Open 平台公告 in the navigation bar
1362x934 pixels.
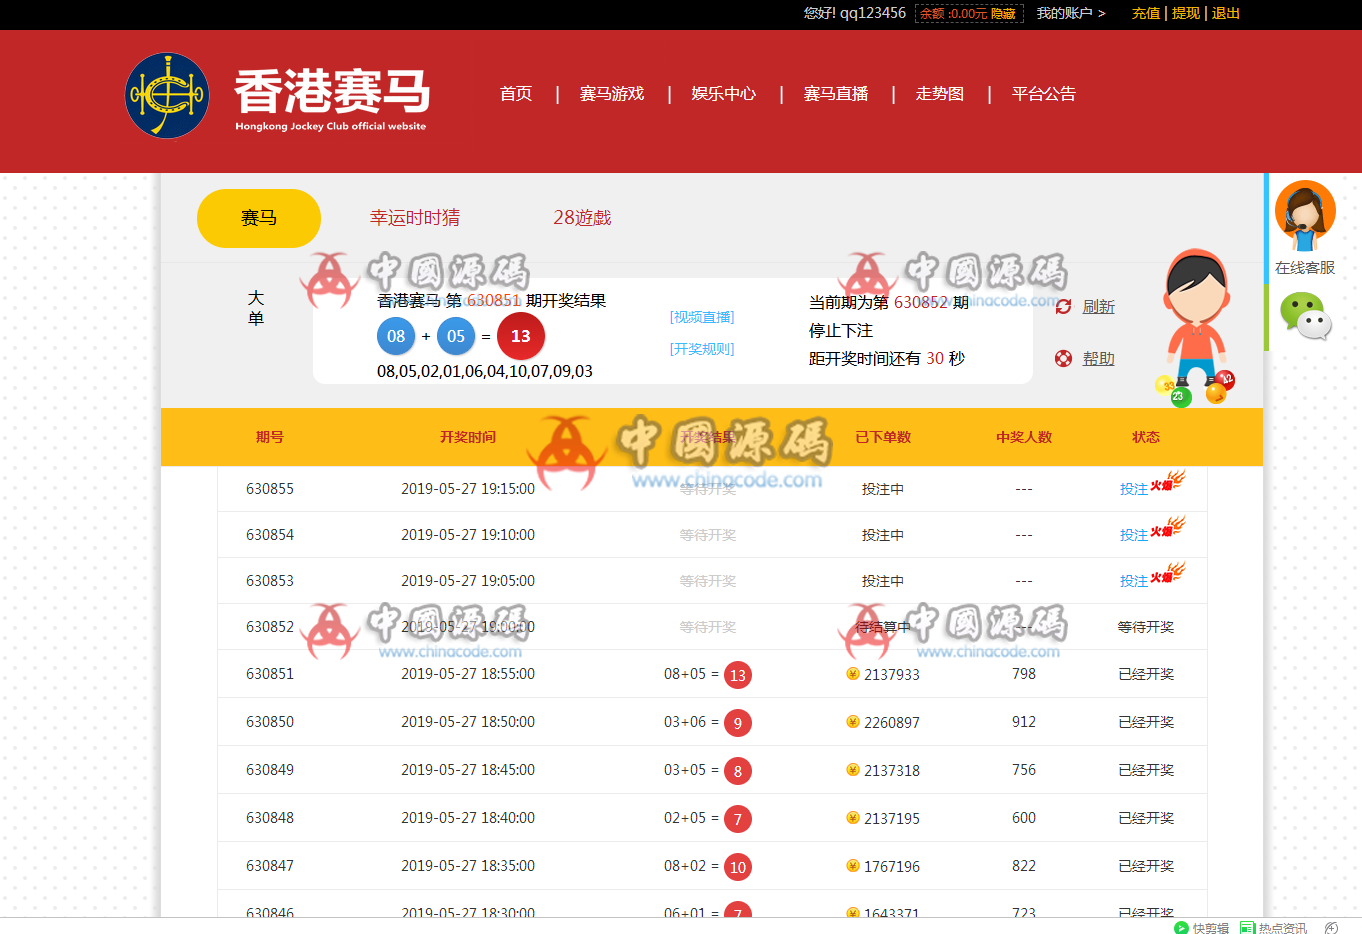(x=1044, y=94)
